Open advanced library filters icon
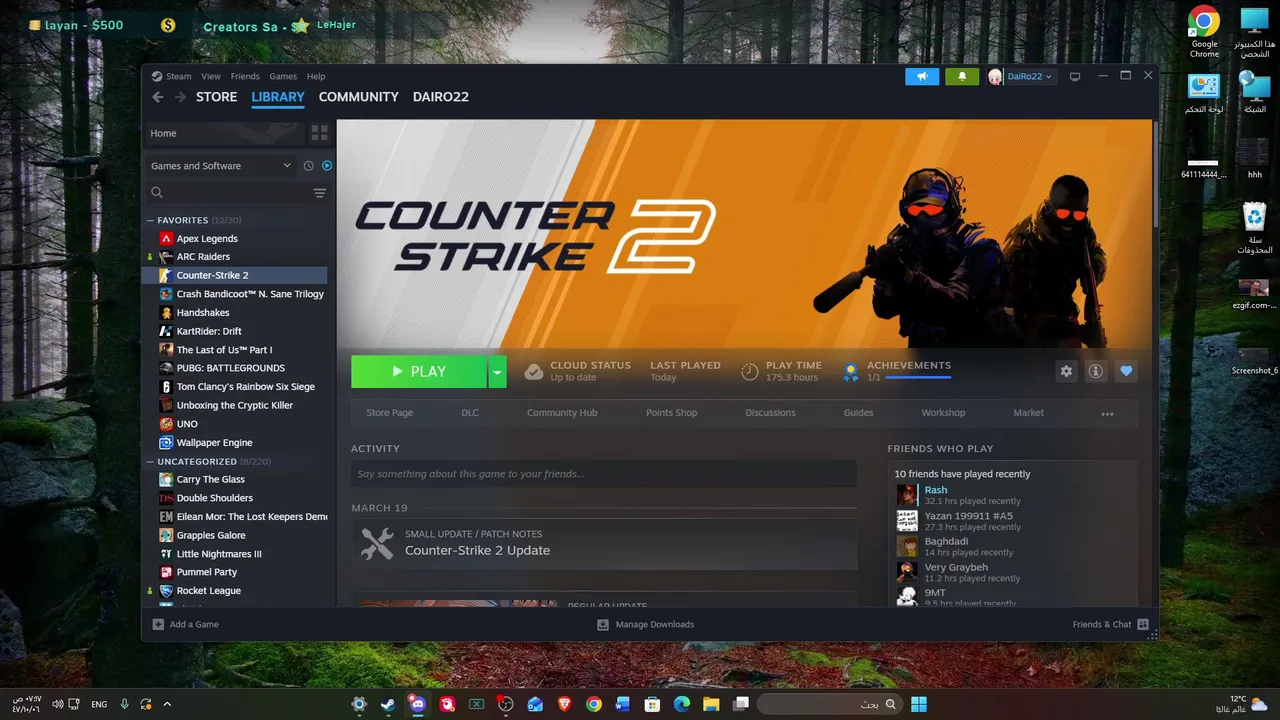This screenshot has width=1280, height=720. click(320, 193)
